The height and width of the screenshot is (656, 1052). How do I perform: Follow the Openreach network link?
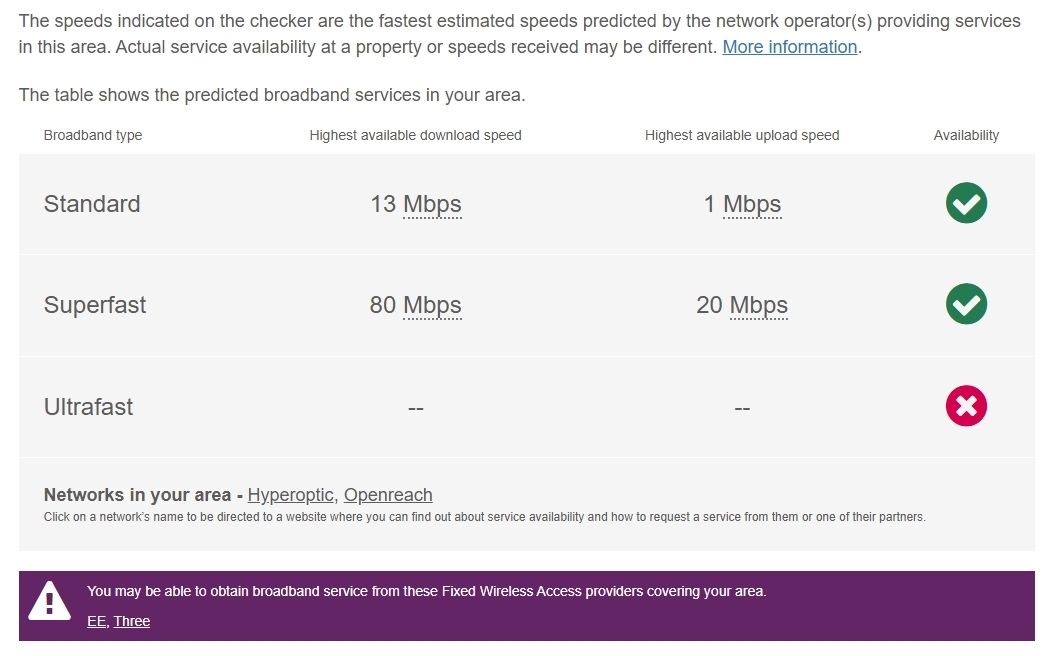388,495
